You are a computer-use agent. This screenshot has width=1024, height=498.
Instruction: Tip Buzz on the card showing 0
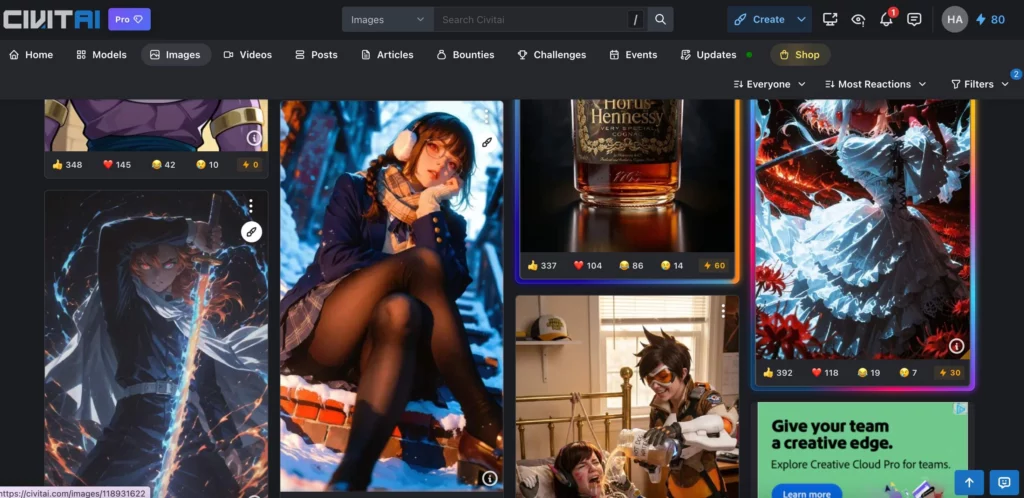coord(250,164)
